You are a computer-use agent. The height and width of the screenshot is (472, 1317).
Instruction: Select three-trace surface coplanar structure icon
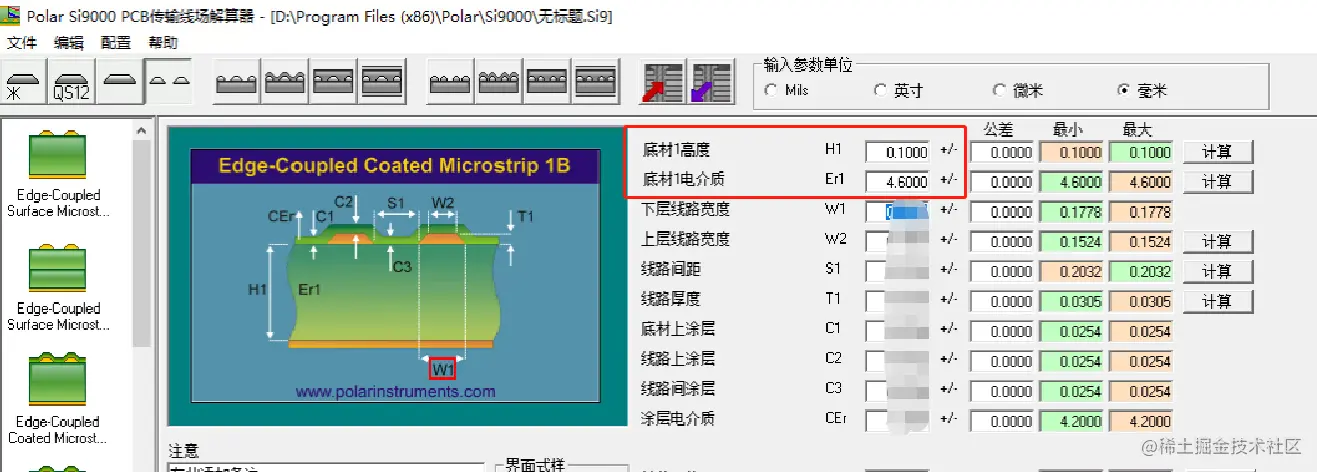pos(237,81)
